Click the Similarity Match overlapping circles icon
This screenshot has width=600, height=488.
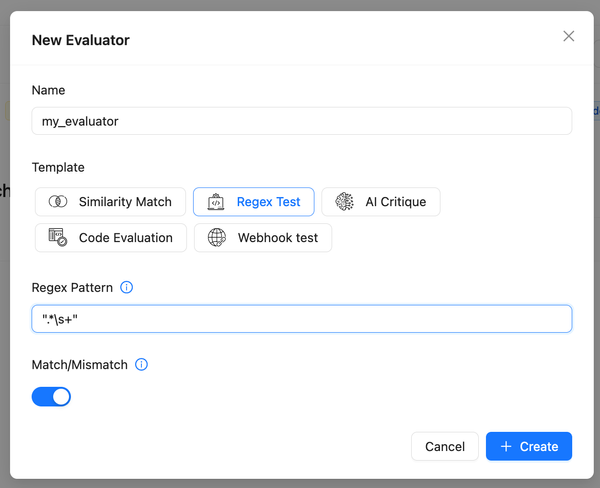click(x=57, y=202)
